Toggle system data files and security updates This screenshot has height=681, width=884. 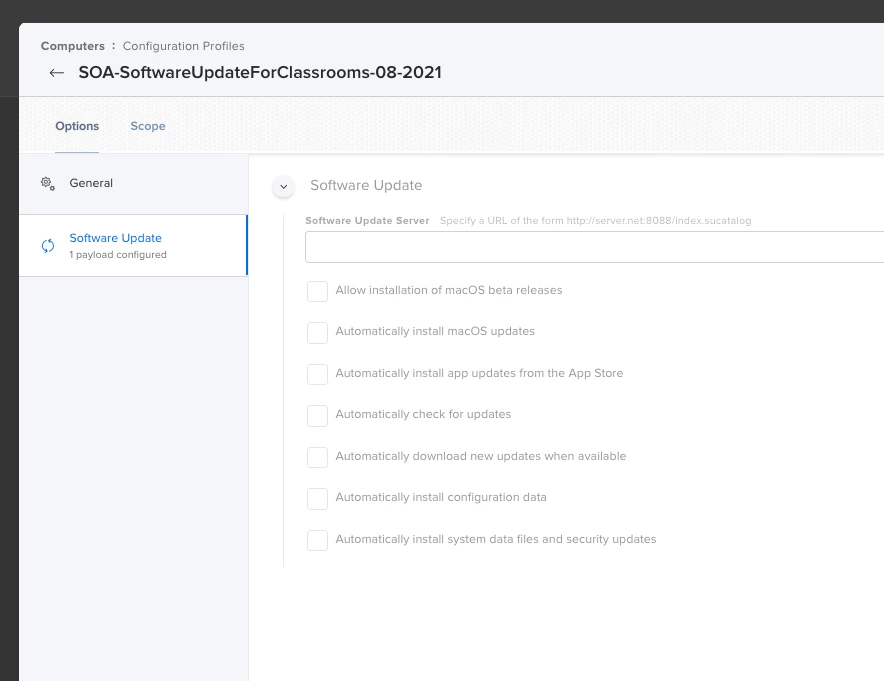click(317, 540)
